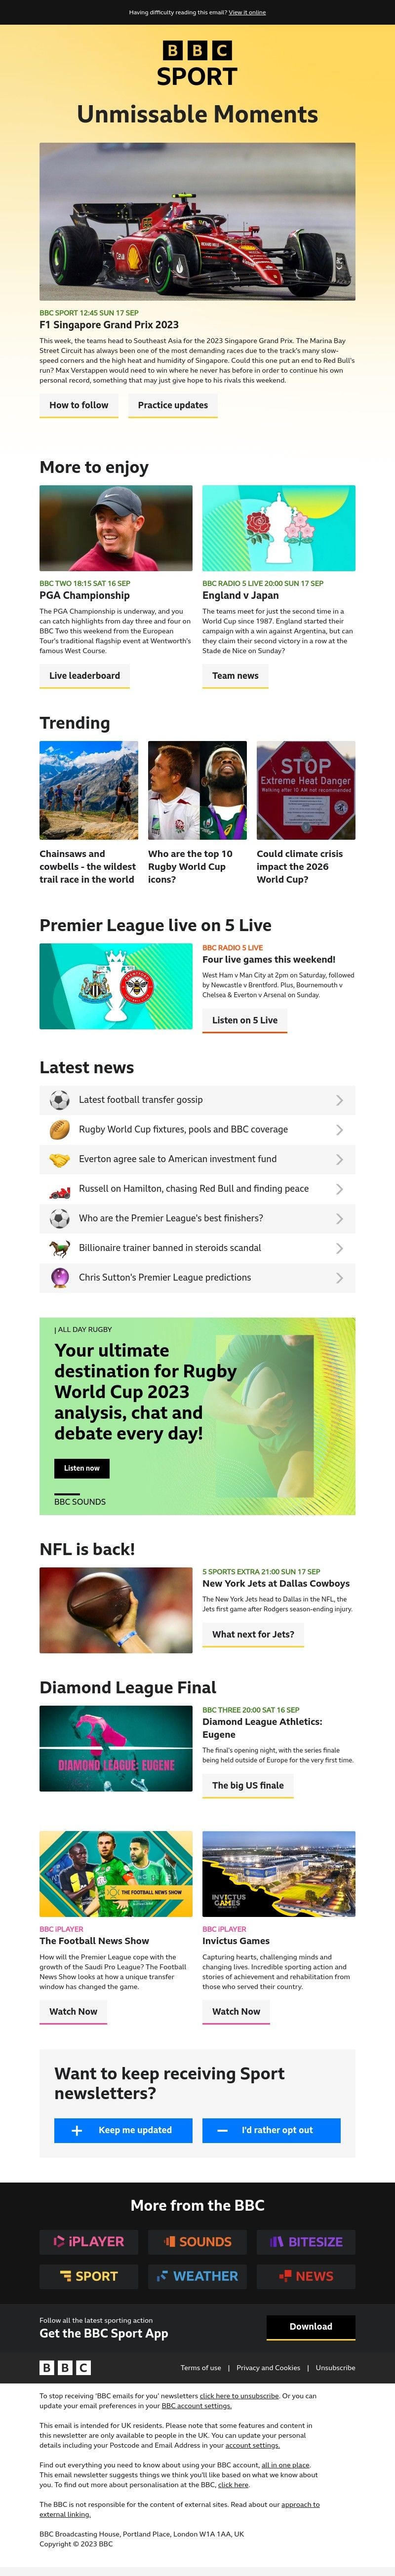Expand chevron for Premier League's best finishers
This screenshot has width=395, height=2576.
(339, 1219)
